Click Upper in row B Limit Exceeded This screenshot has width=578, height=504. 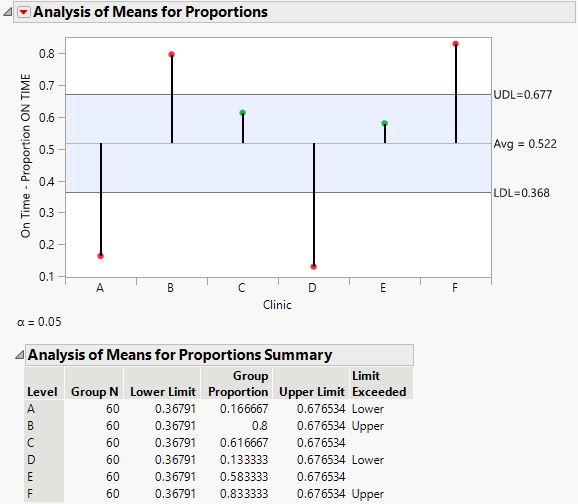pos(368,426)
